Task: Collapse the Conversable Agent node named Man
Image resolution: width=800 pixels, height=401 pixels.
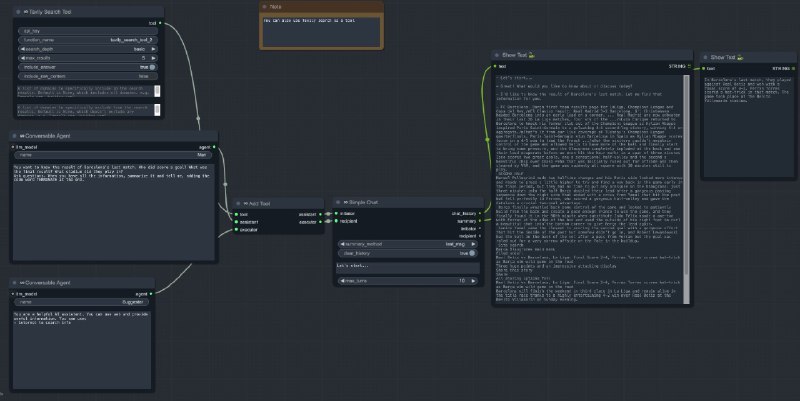Action: [x=15, y=136]
